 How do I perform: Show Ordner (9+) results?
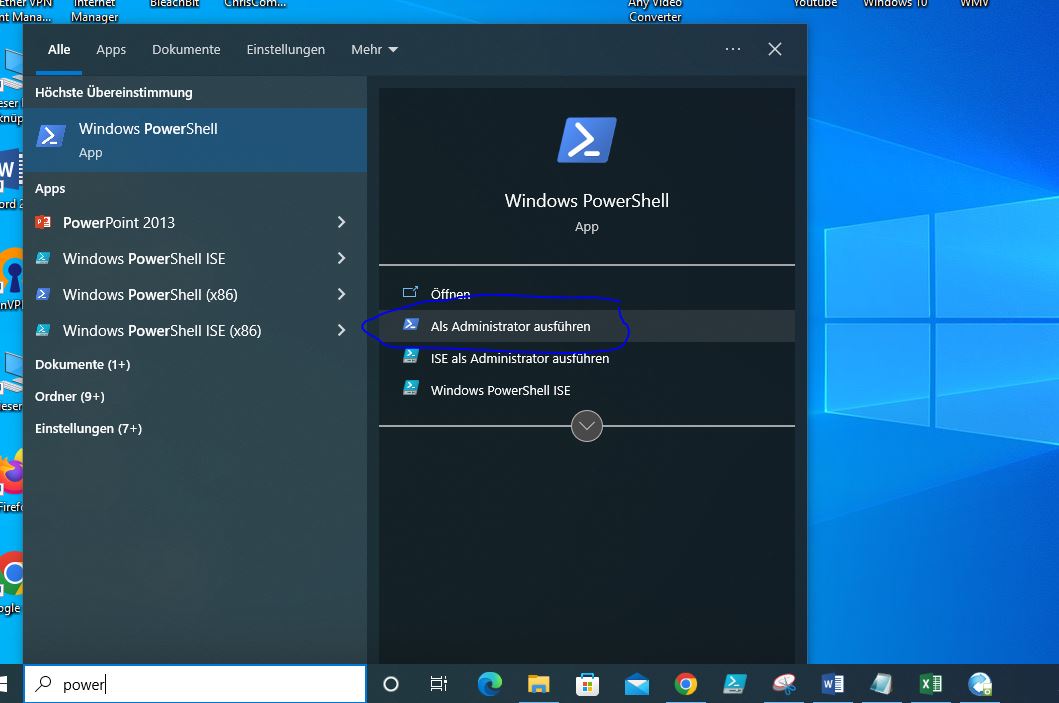click(70, 396)
